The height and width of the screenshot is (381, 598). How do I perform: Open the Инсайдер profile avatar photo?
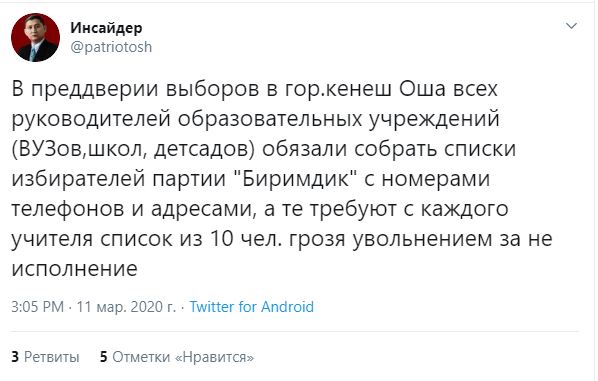(35, 37)
